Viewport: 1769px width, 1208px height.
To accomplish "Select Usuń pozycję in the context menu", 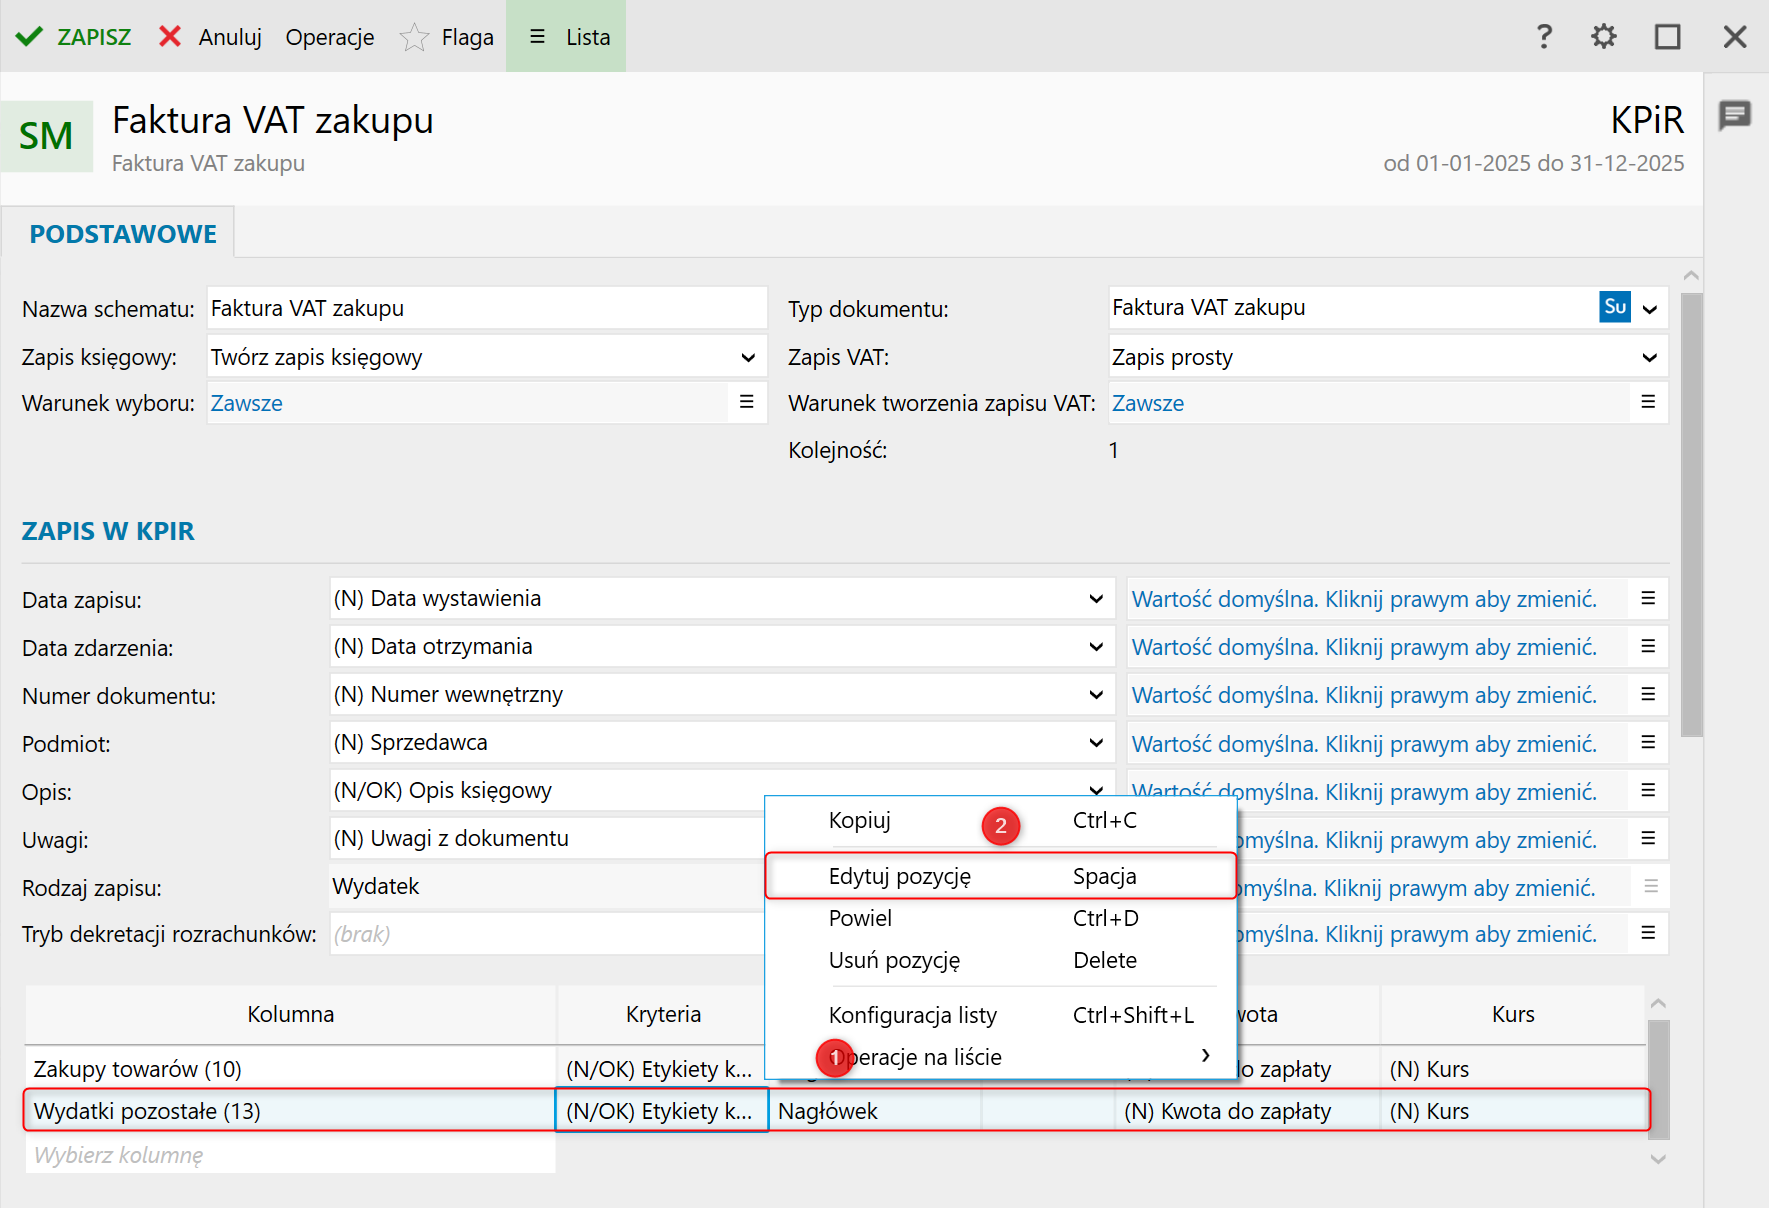I will tap(894, 960).
